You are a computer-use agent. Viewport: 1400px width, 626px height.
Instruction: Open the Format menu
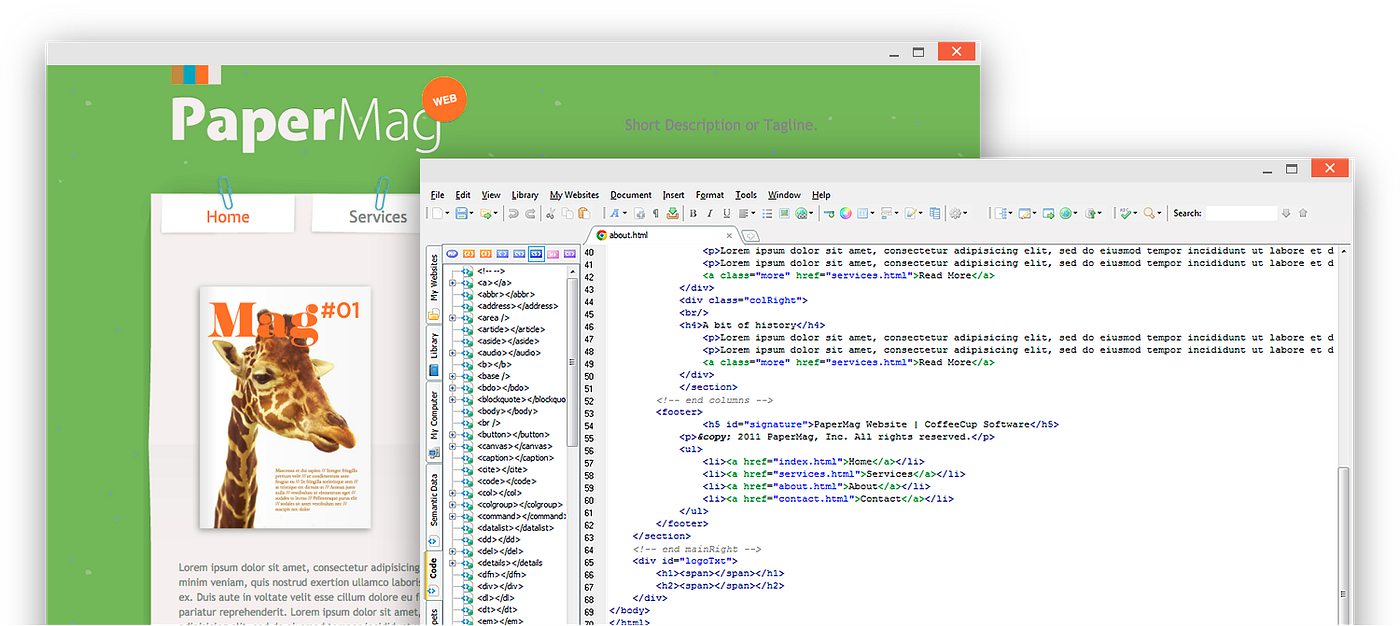pyautogui.click(x=710, y=195)
